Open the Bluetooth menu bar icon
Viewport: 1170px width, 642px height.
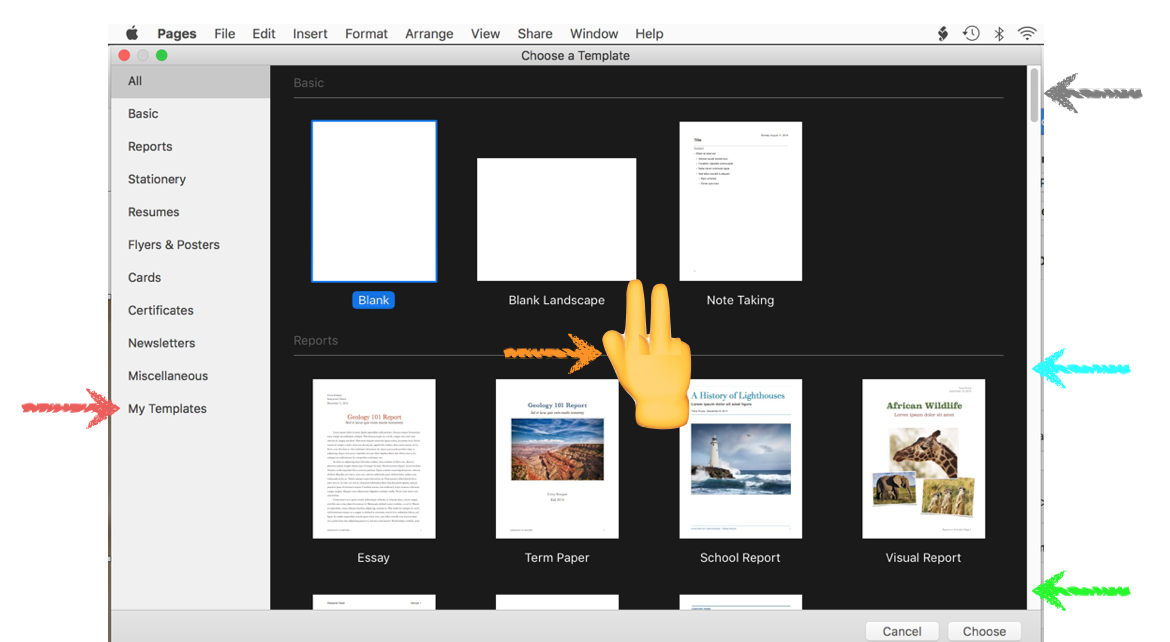point(999,33)
